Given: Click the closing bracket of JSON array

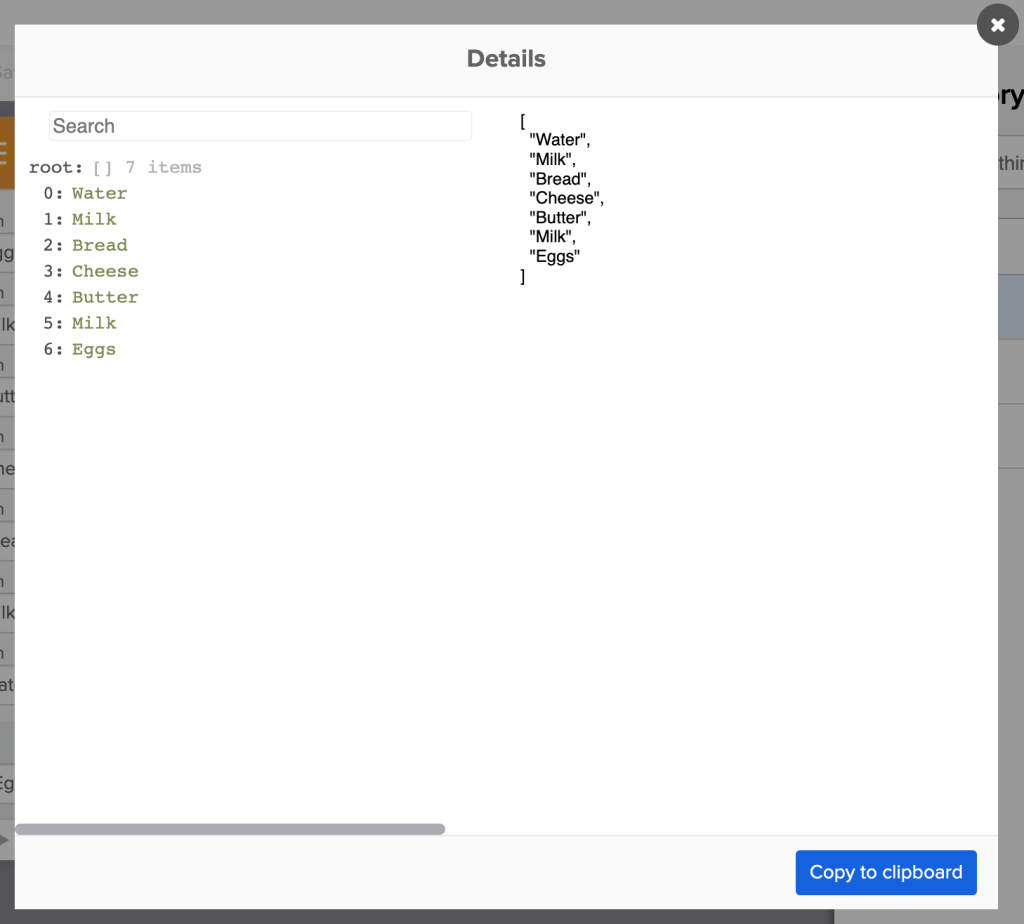Looking at the screenshot, I should point(523,277).
